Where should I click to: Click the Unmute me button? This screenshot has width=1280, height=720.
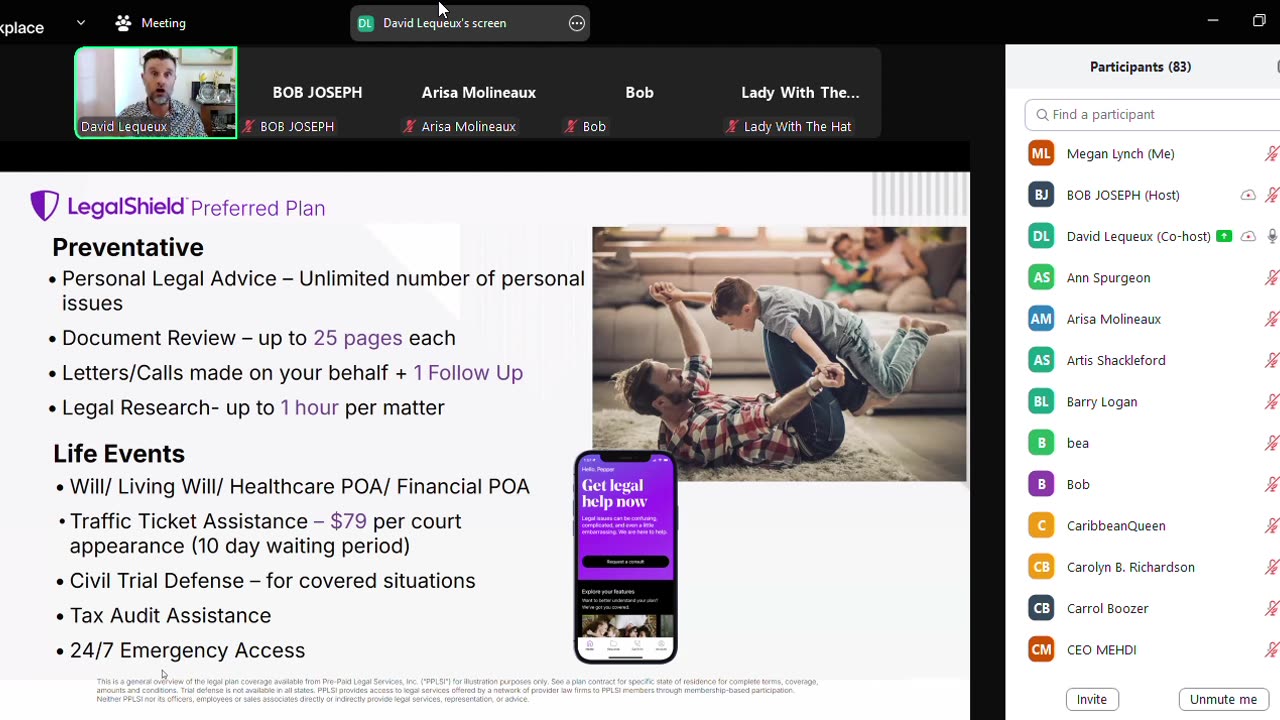(1223, 699)
